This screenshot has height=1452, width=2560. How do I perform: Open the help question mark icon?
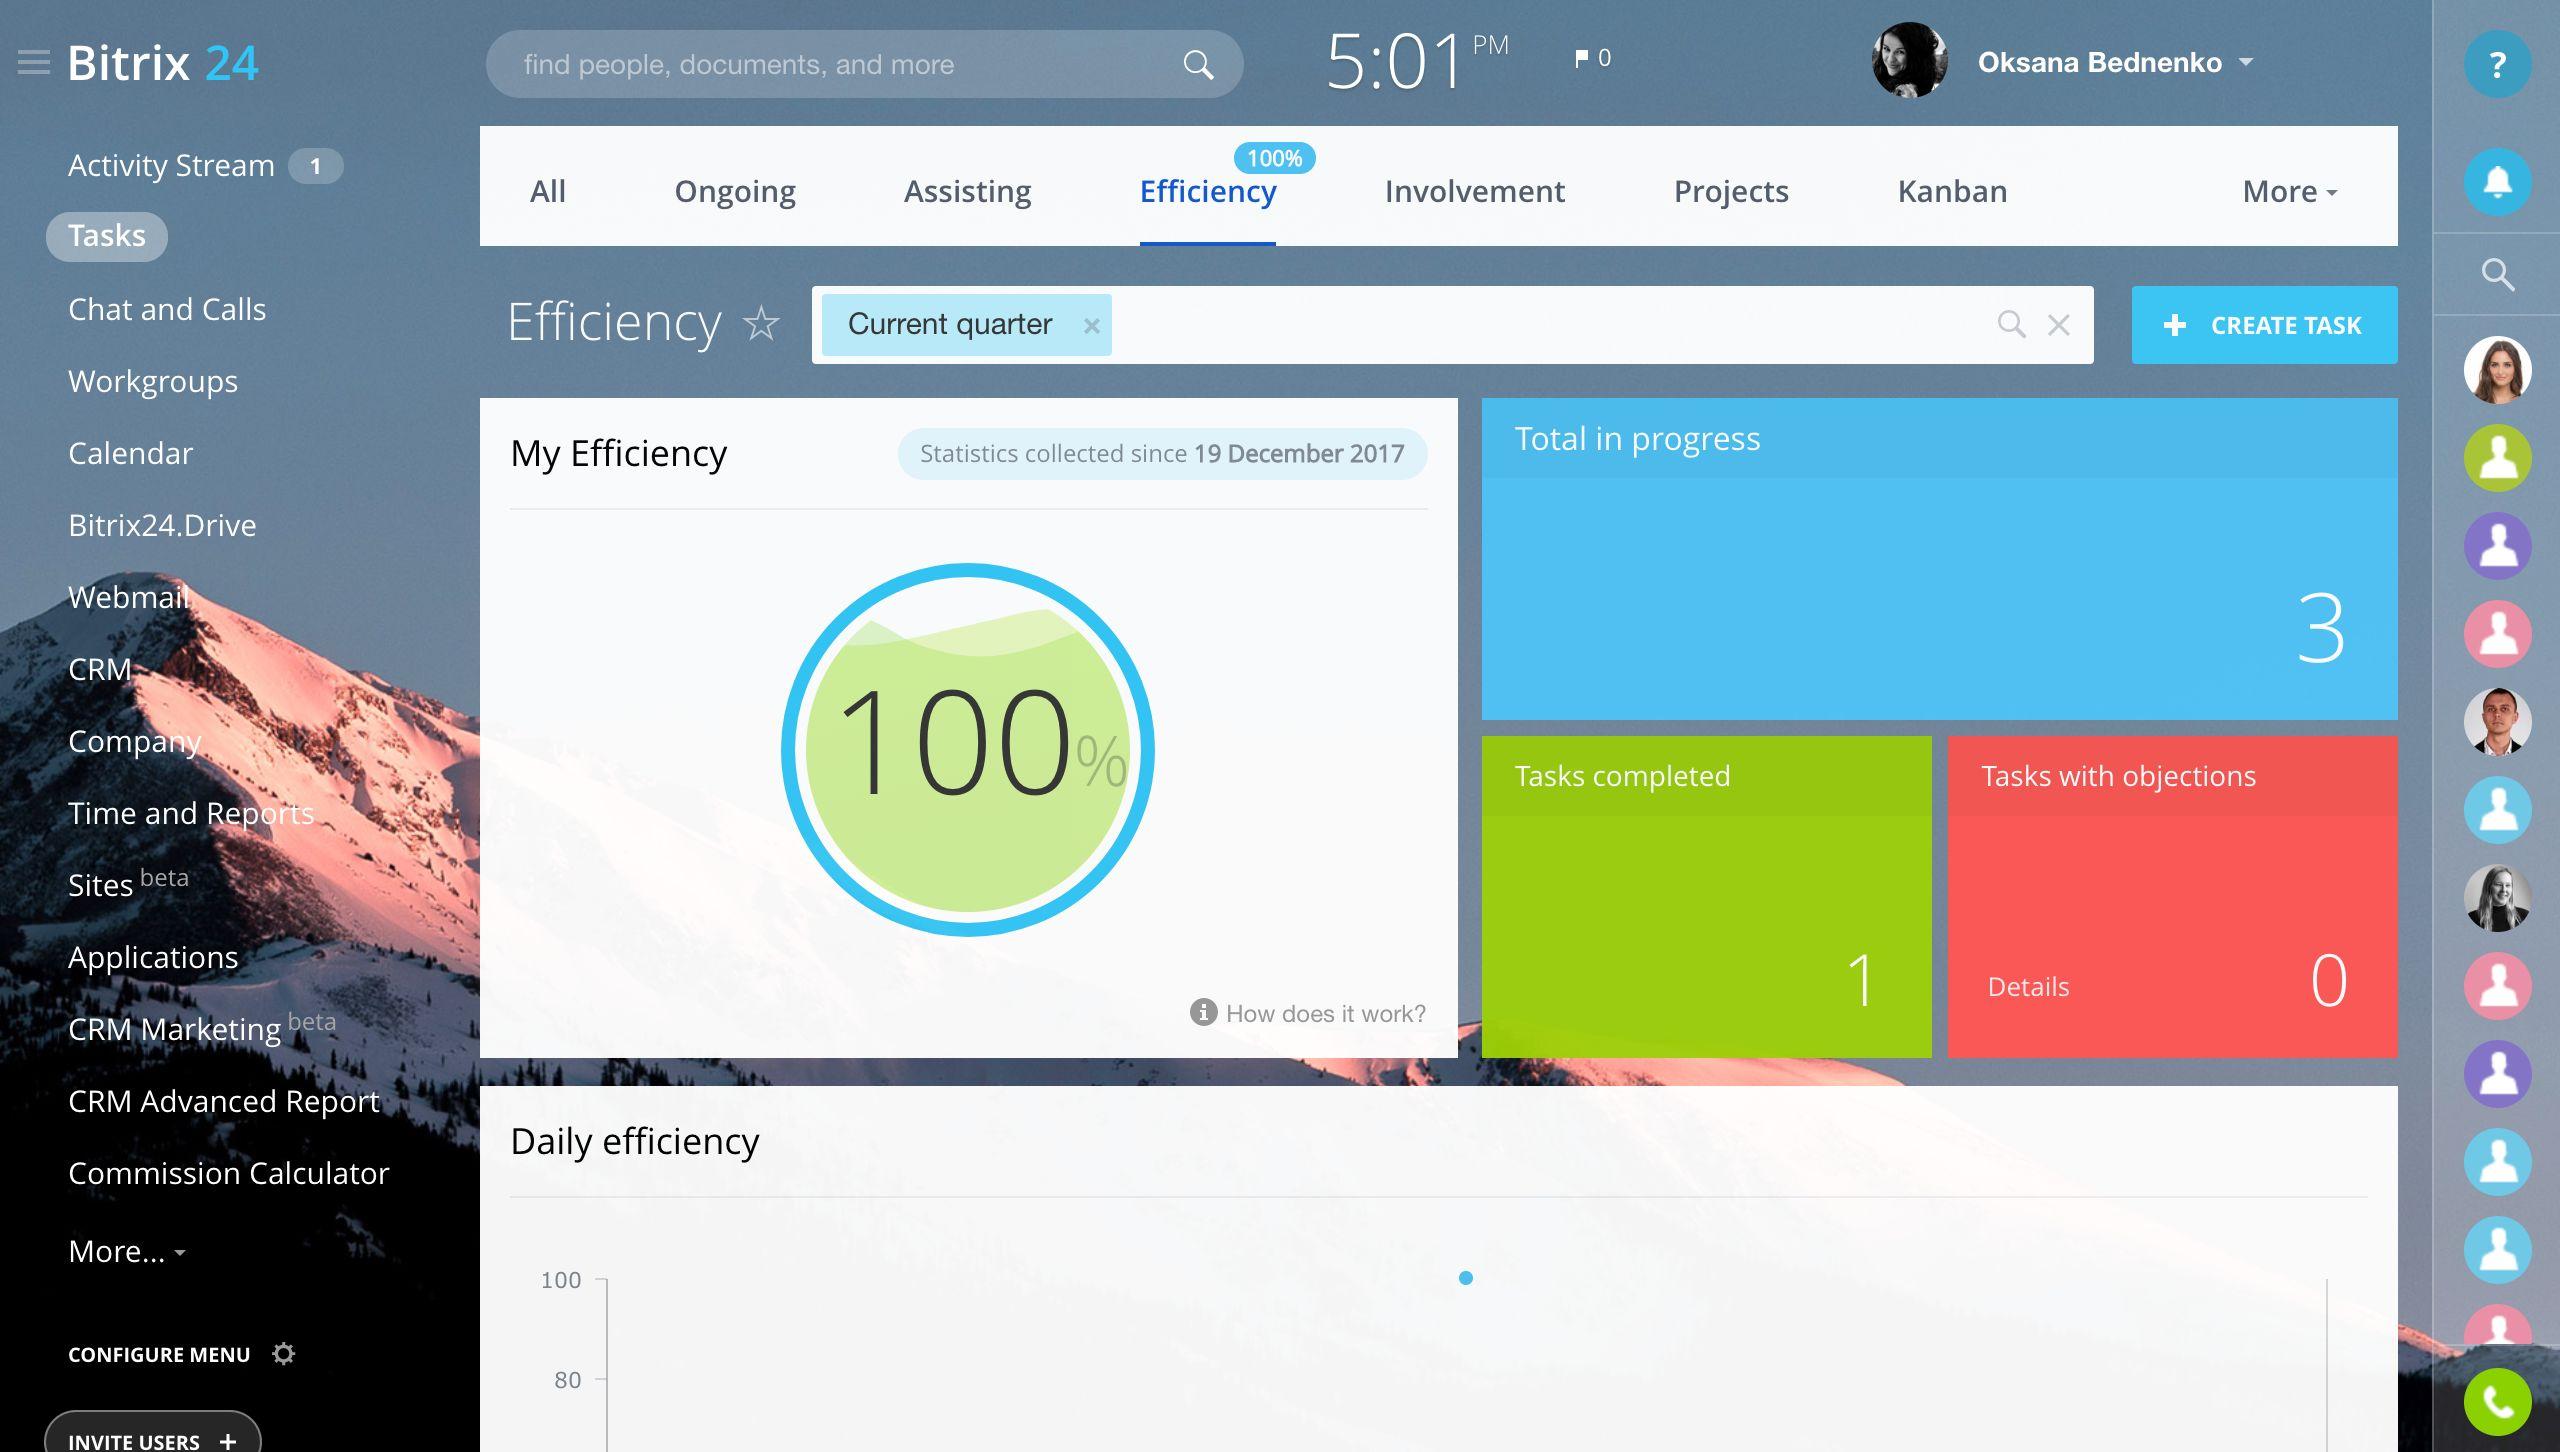point(2497,65)
